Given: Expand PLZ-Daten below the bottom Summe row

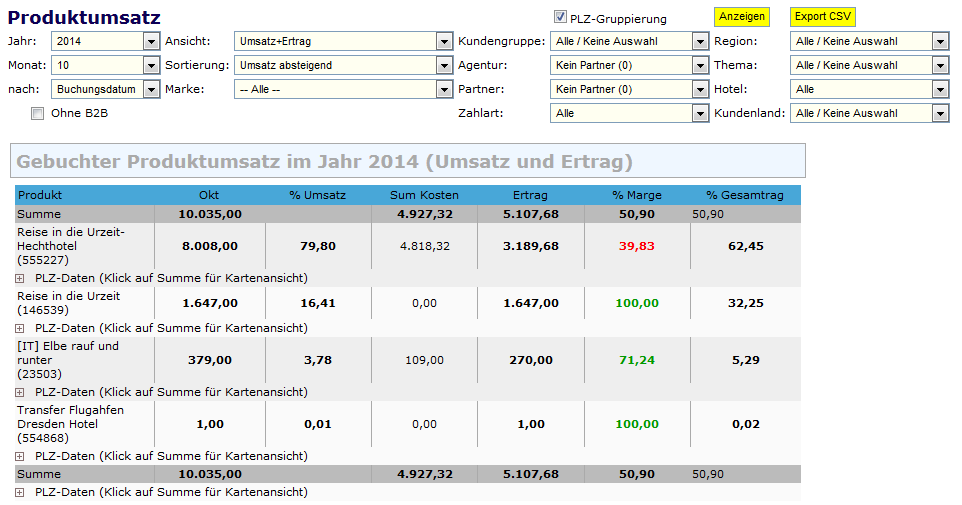Looking at the screenshot, I should point(20,492).
